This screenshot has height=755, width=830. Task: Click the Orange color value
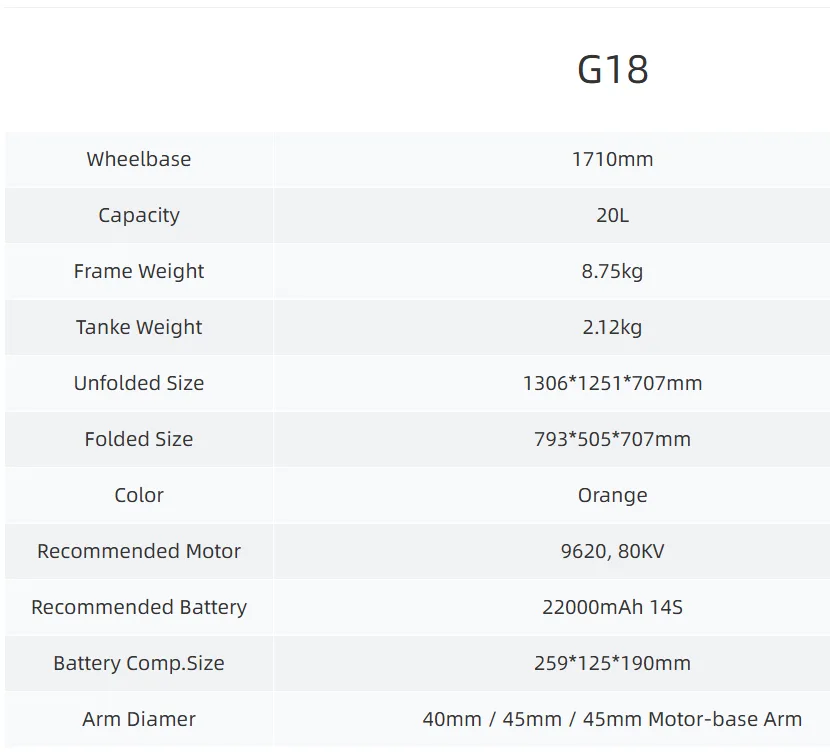pos(612,495)
